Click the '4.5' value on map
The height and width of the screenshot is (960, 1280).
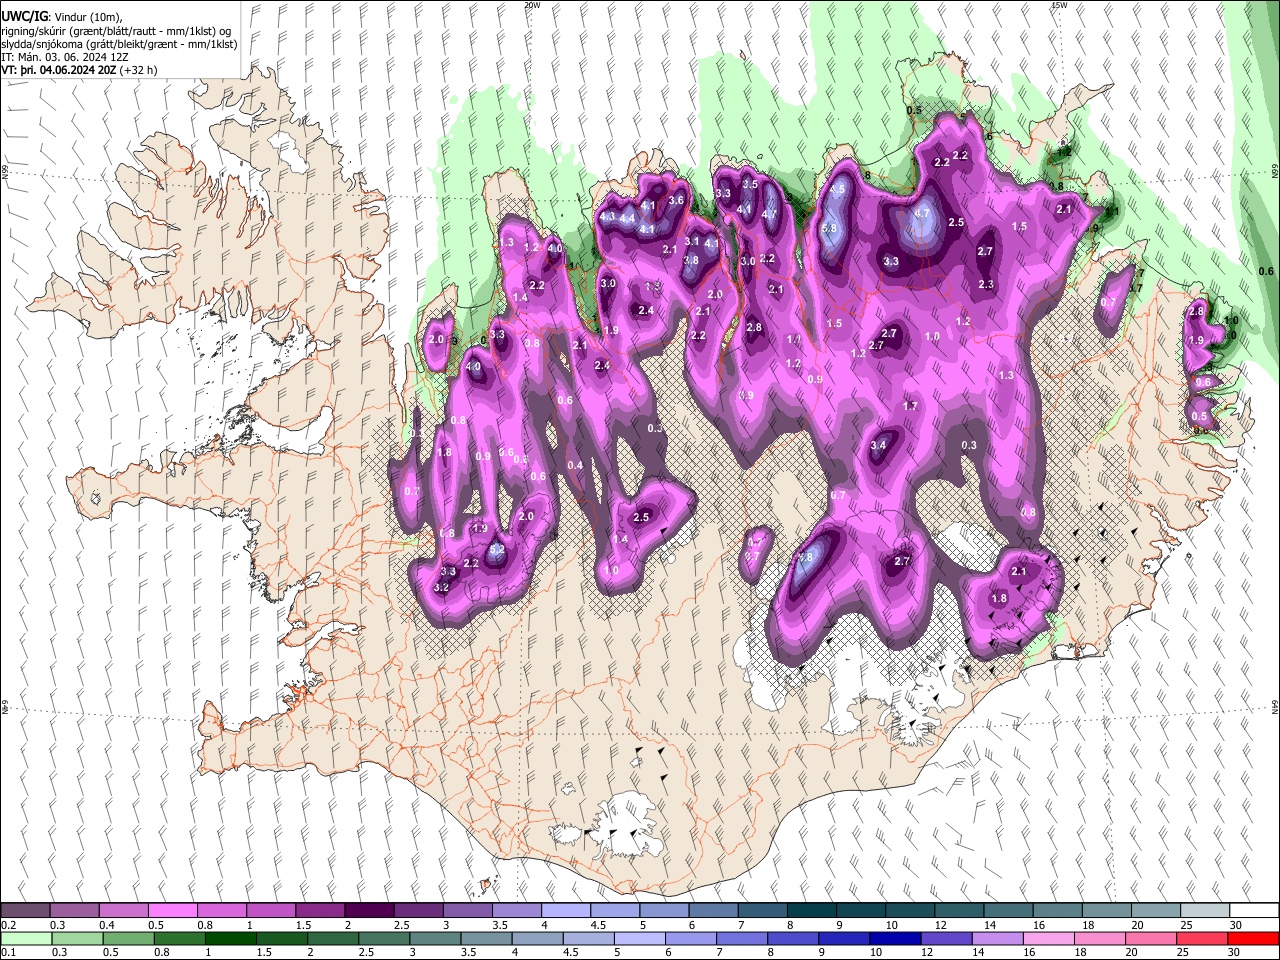(x=839, y=189)
